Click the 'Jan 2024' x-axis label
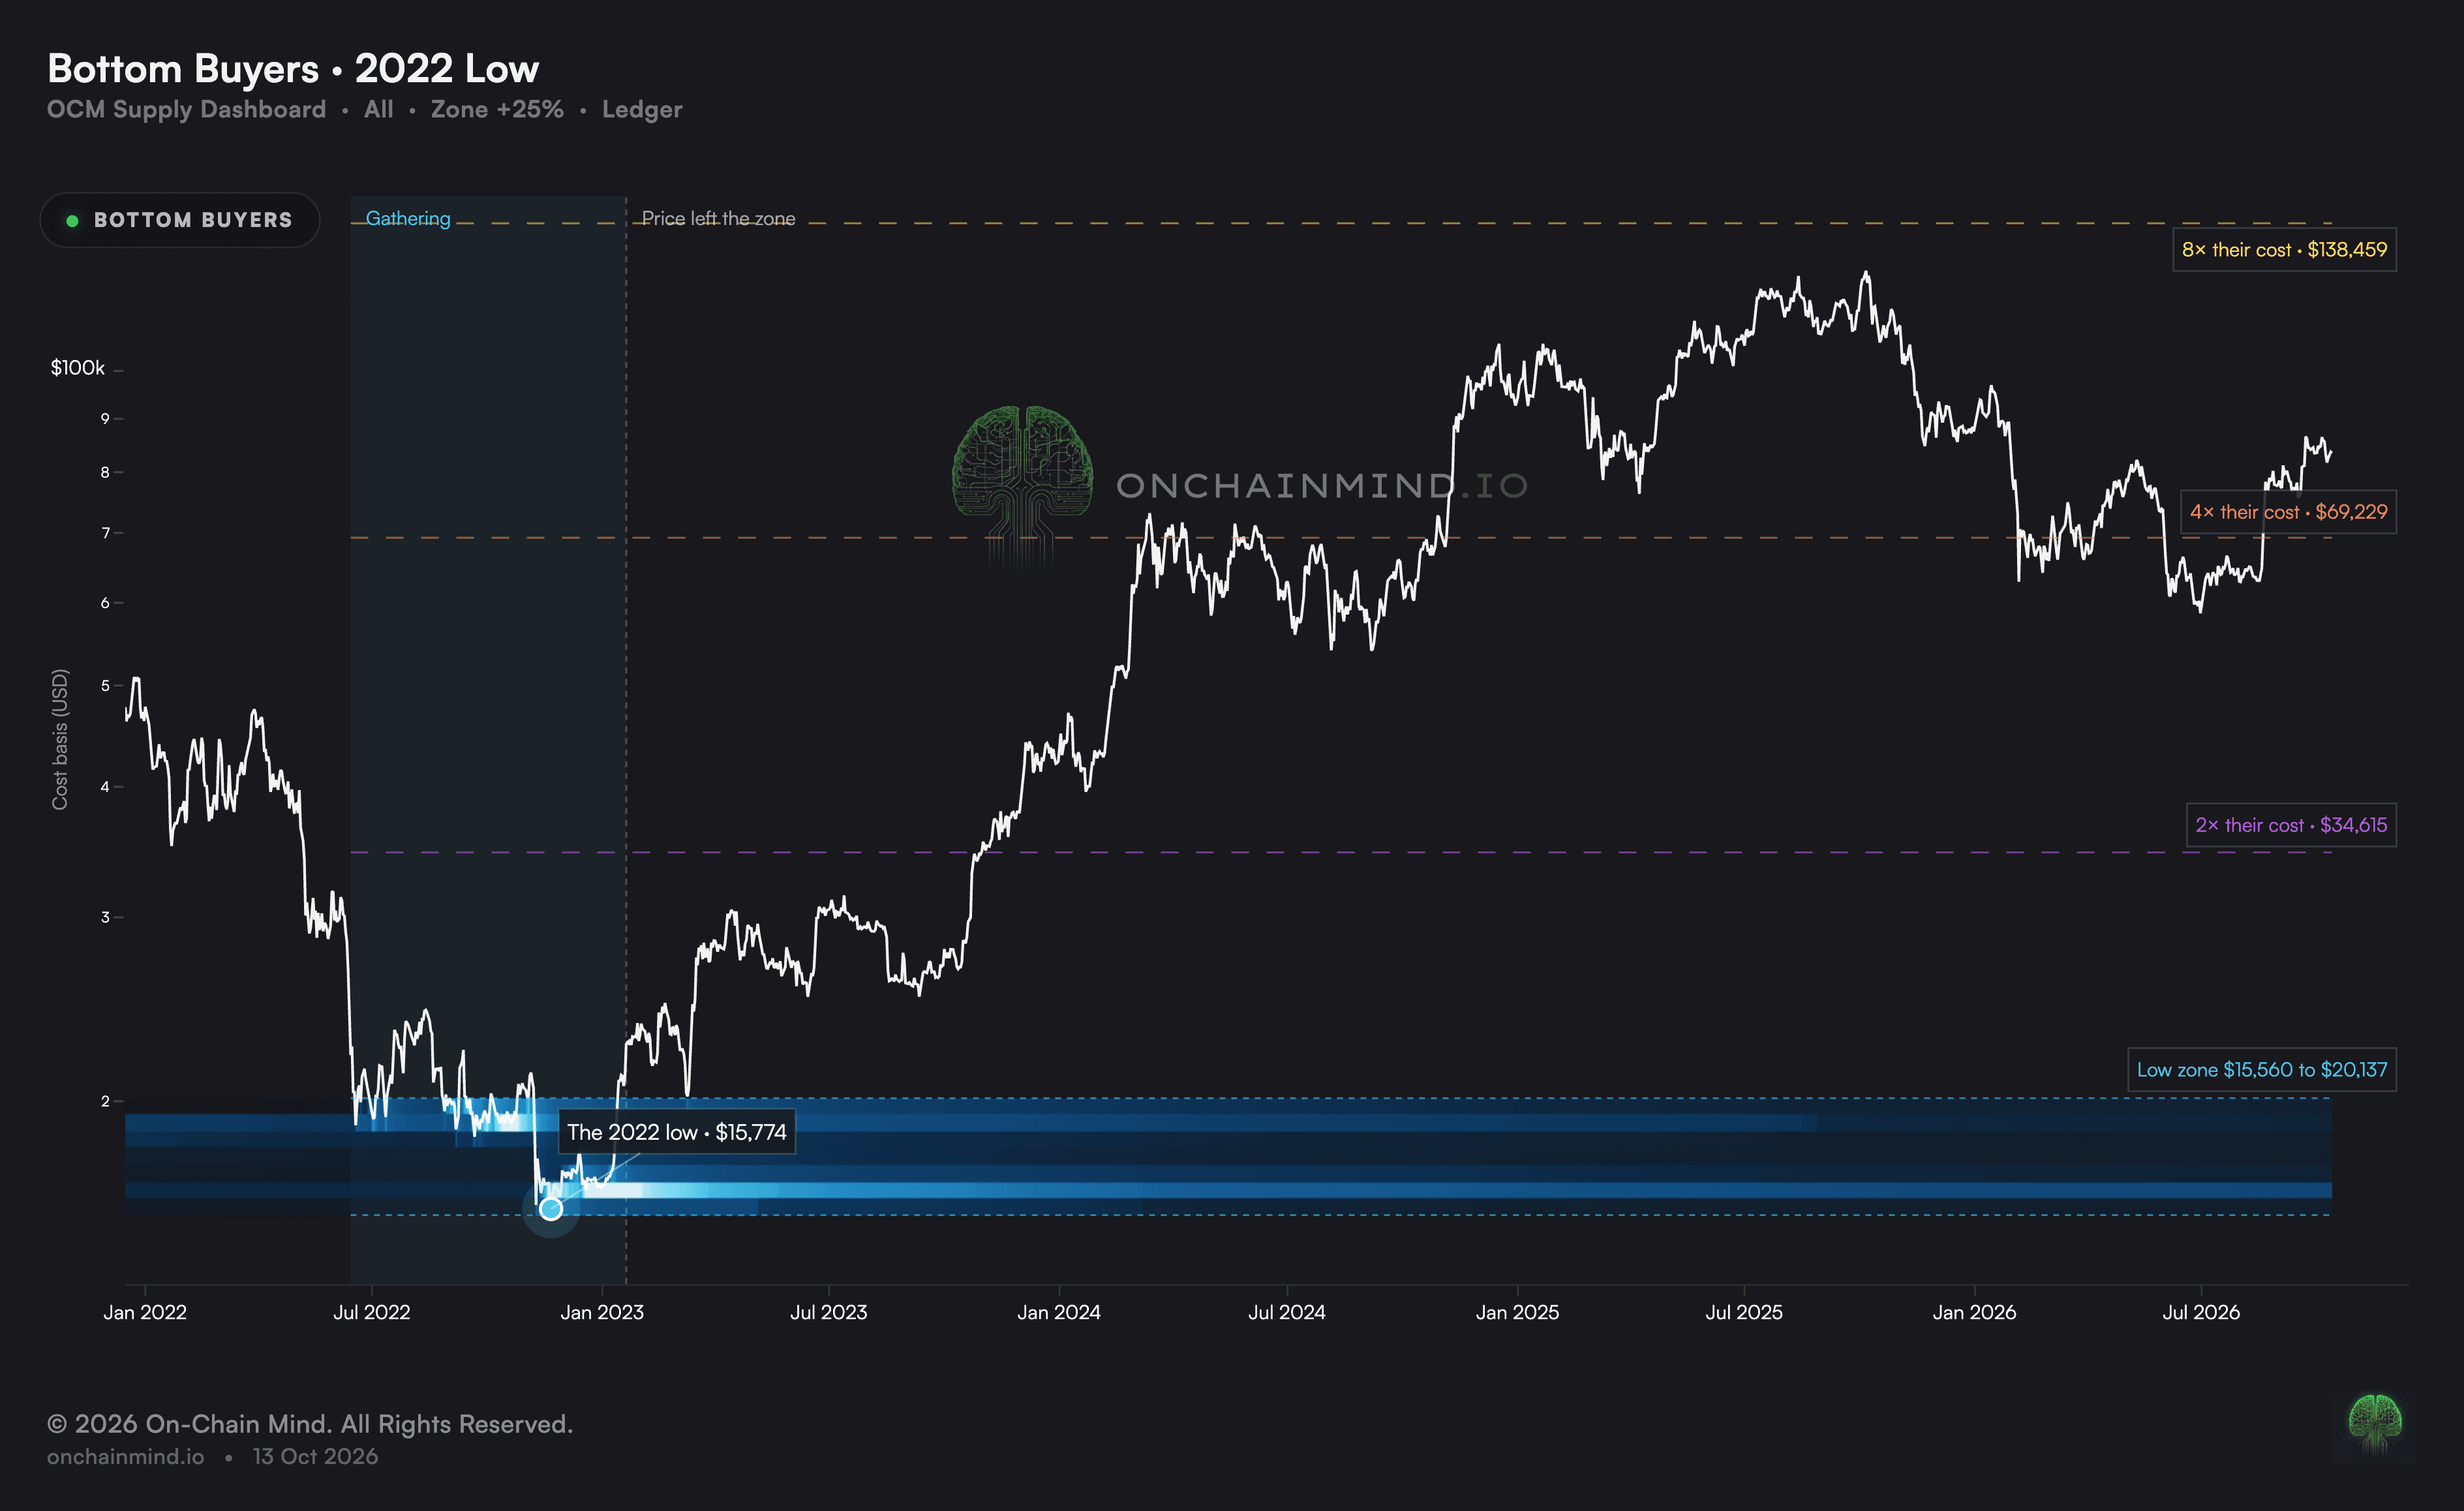This screenshot has height=1511, width=2464. [1059, 1312]
